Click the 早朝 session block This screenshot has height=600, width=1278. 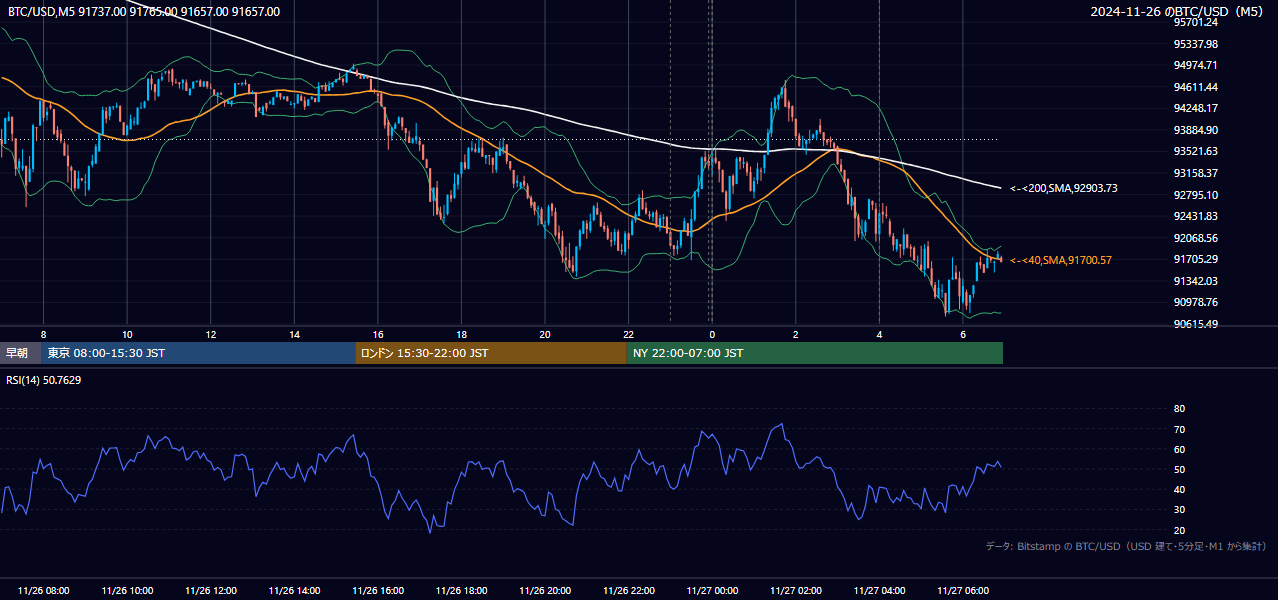coord(20,353)
